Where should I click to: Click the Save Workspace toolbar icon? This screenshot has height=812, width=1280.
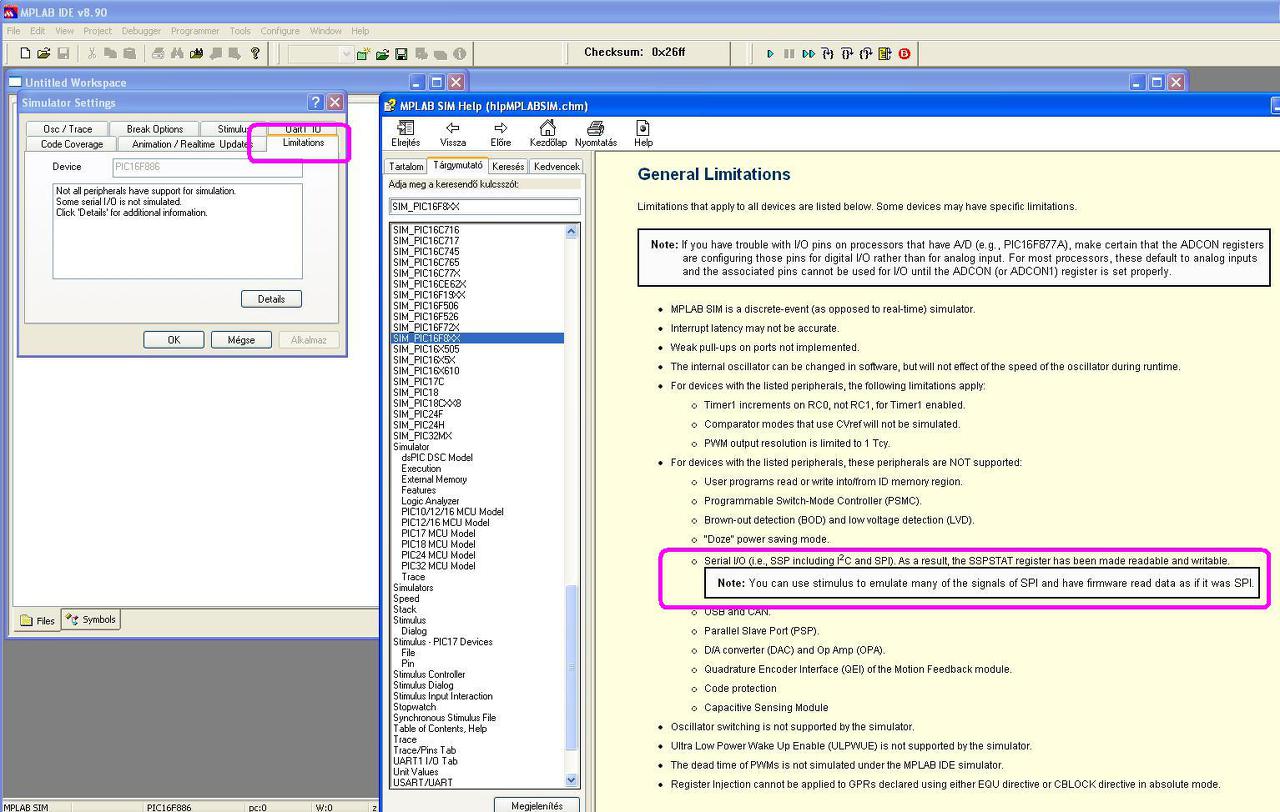click(x=401, y=53)
